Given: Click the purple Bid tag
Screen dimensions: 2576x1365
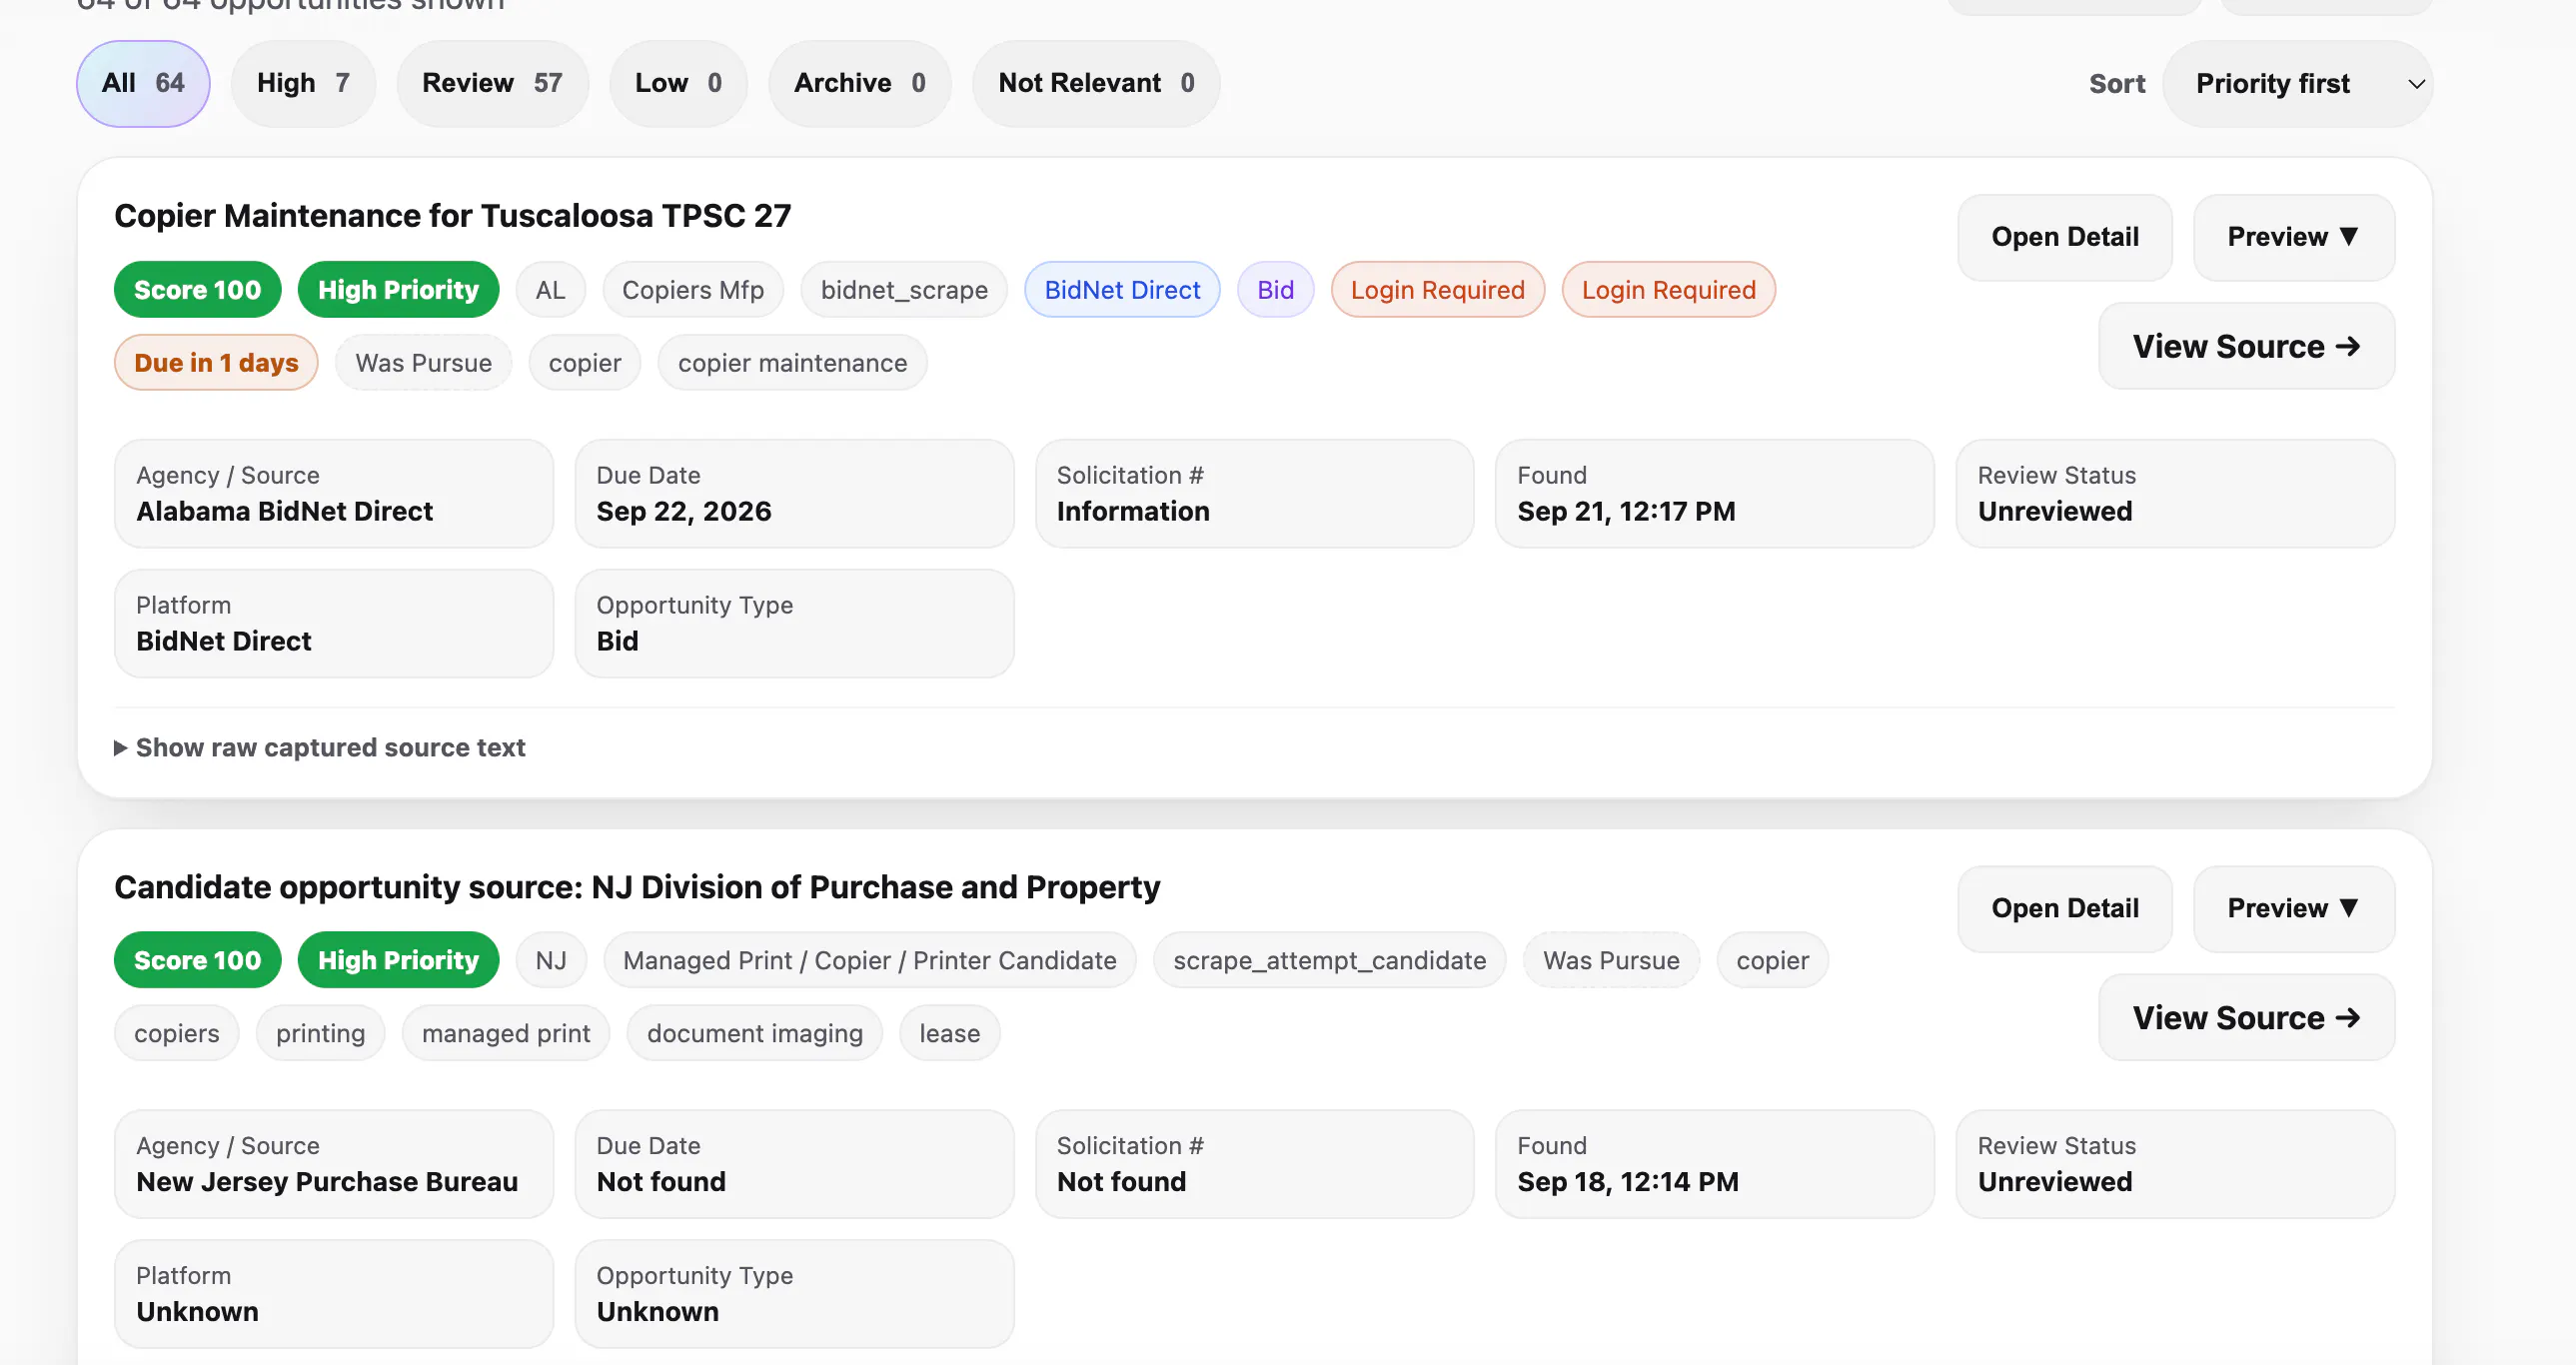Looking at the screenshot, I should coord(1275,290).
